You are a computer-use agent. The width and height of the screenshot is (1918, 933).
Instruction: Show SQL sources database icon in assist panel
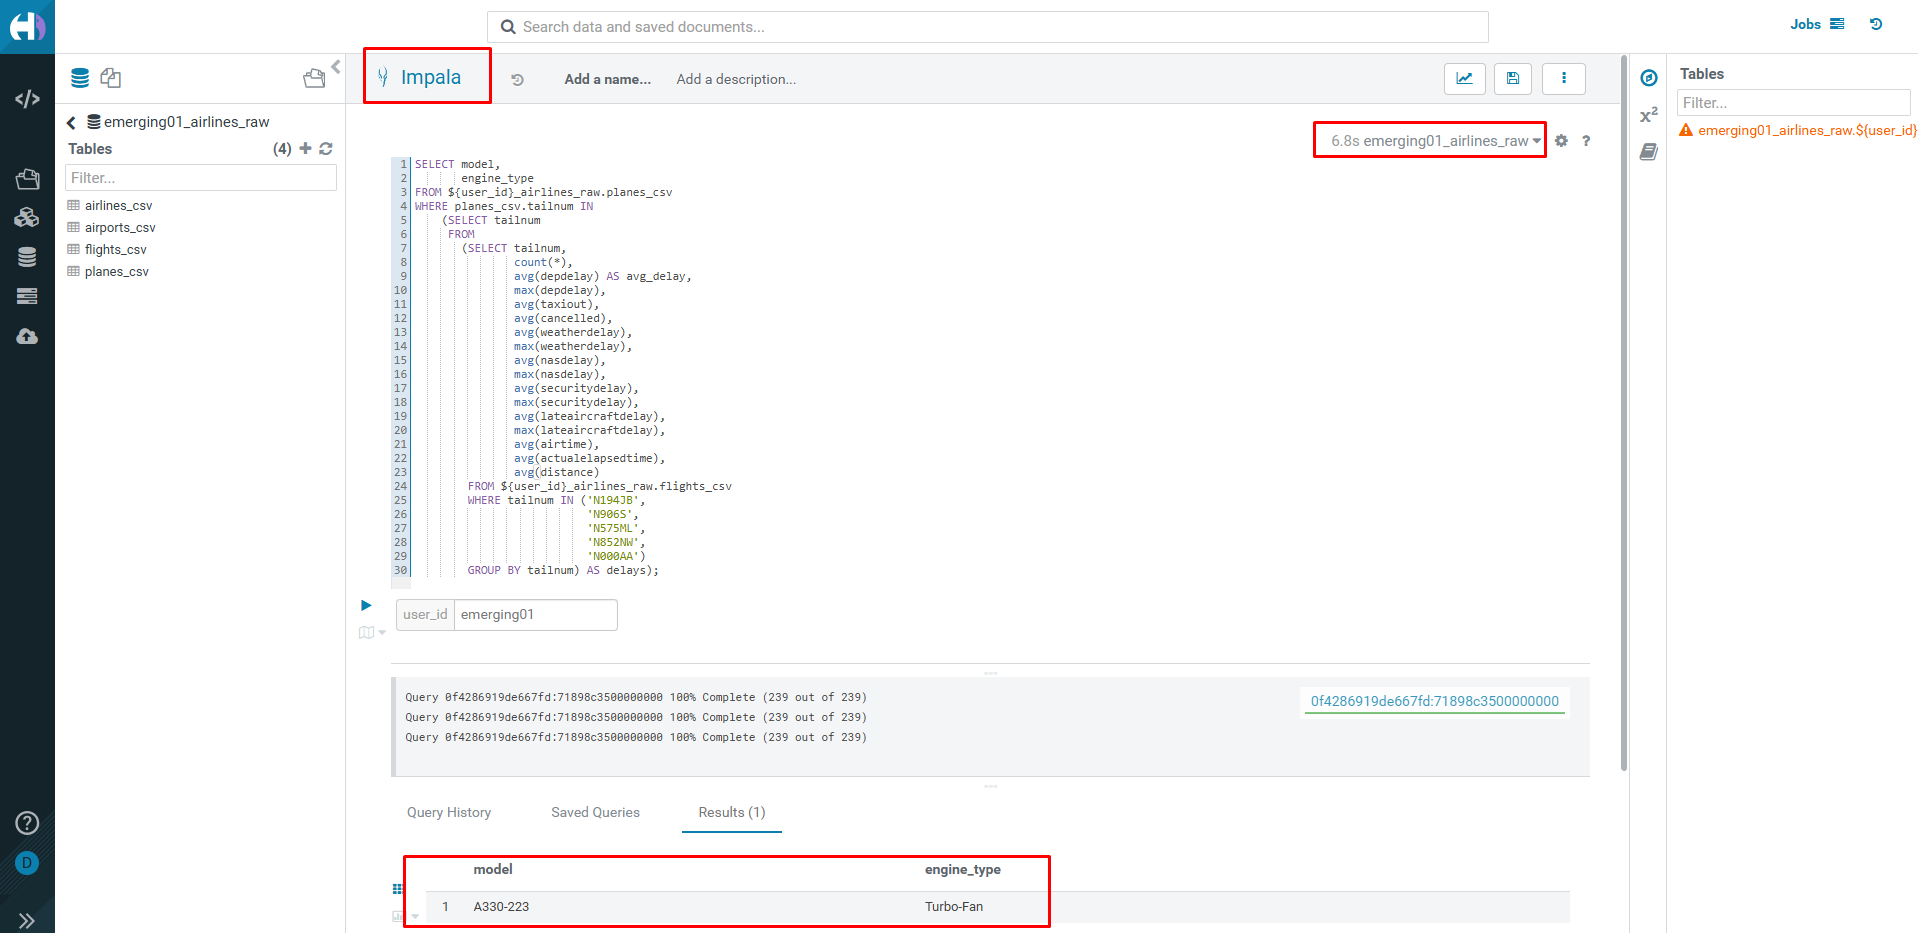point(80,78)
